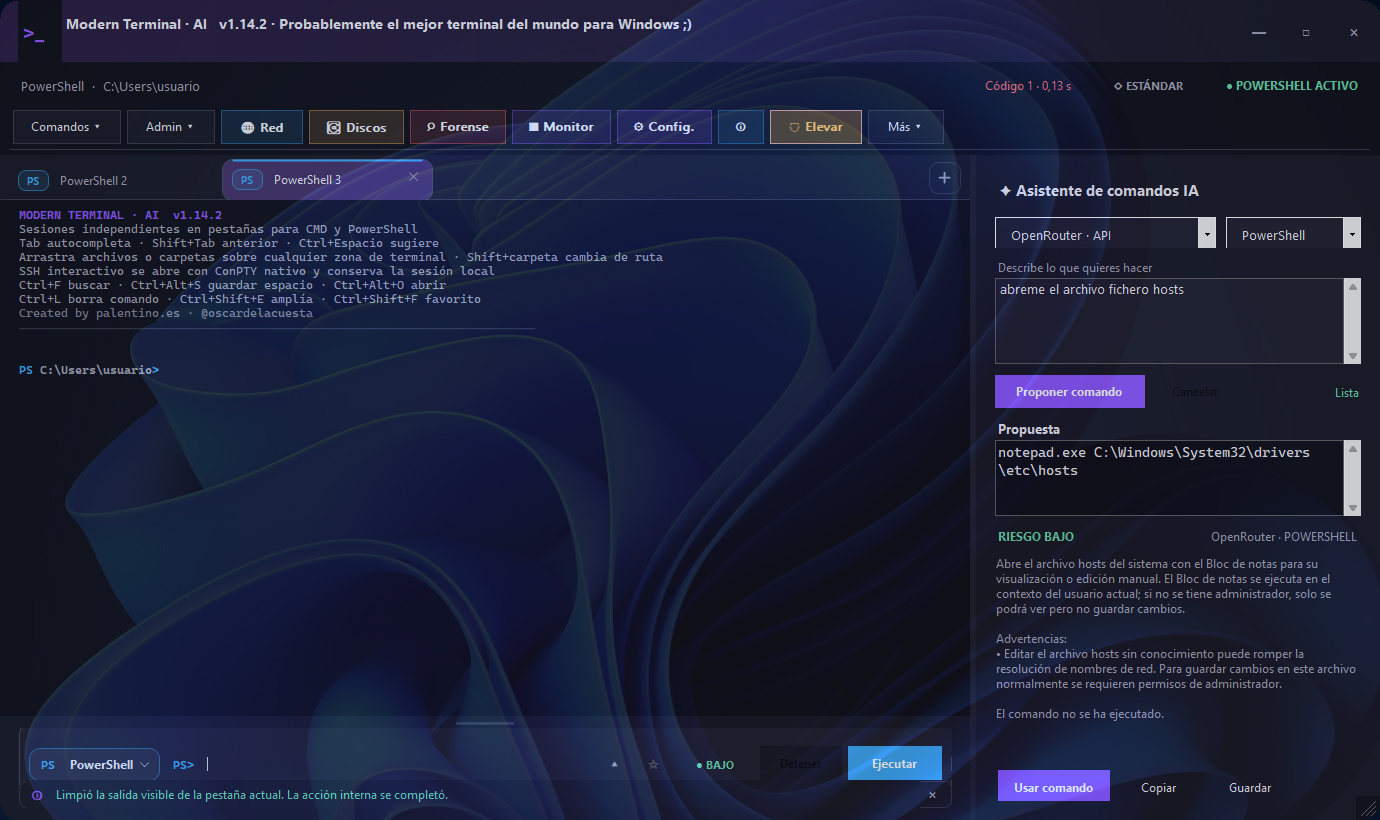This screenshot has height=820, width=1380.
Task: Mark command as favorite with star icon
Action: pos(653,764)
